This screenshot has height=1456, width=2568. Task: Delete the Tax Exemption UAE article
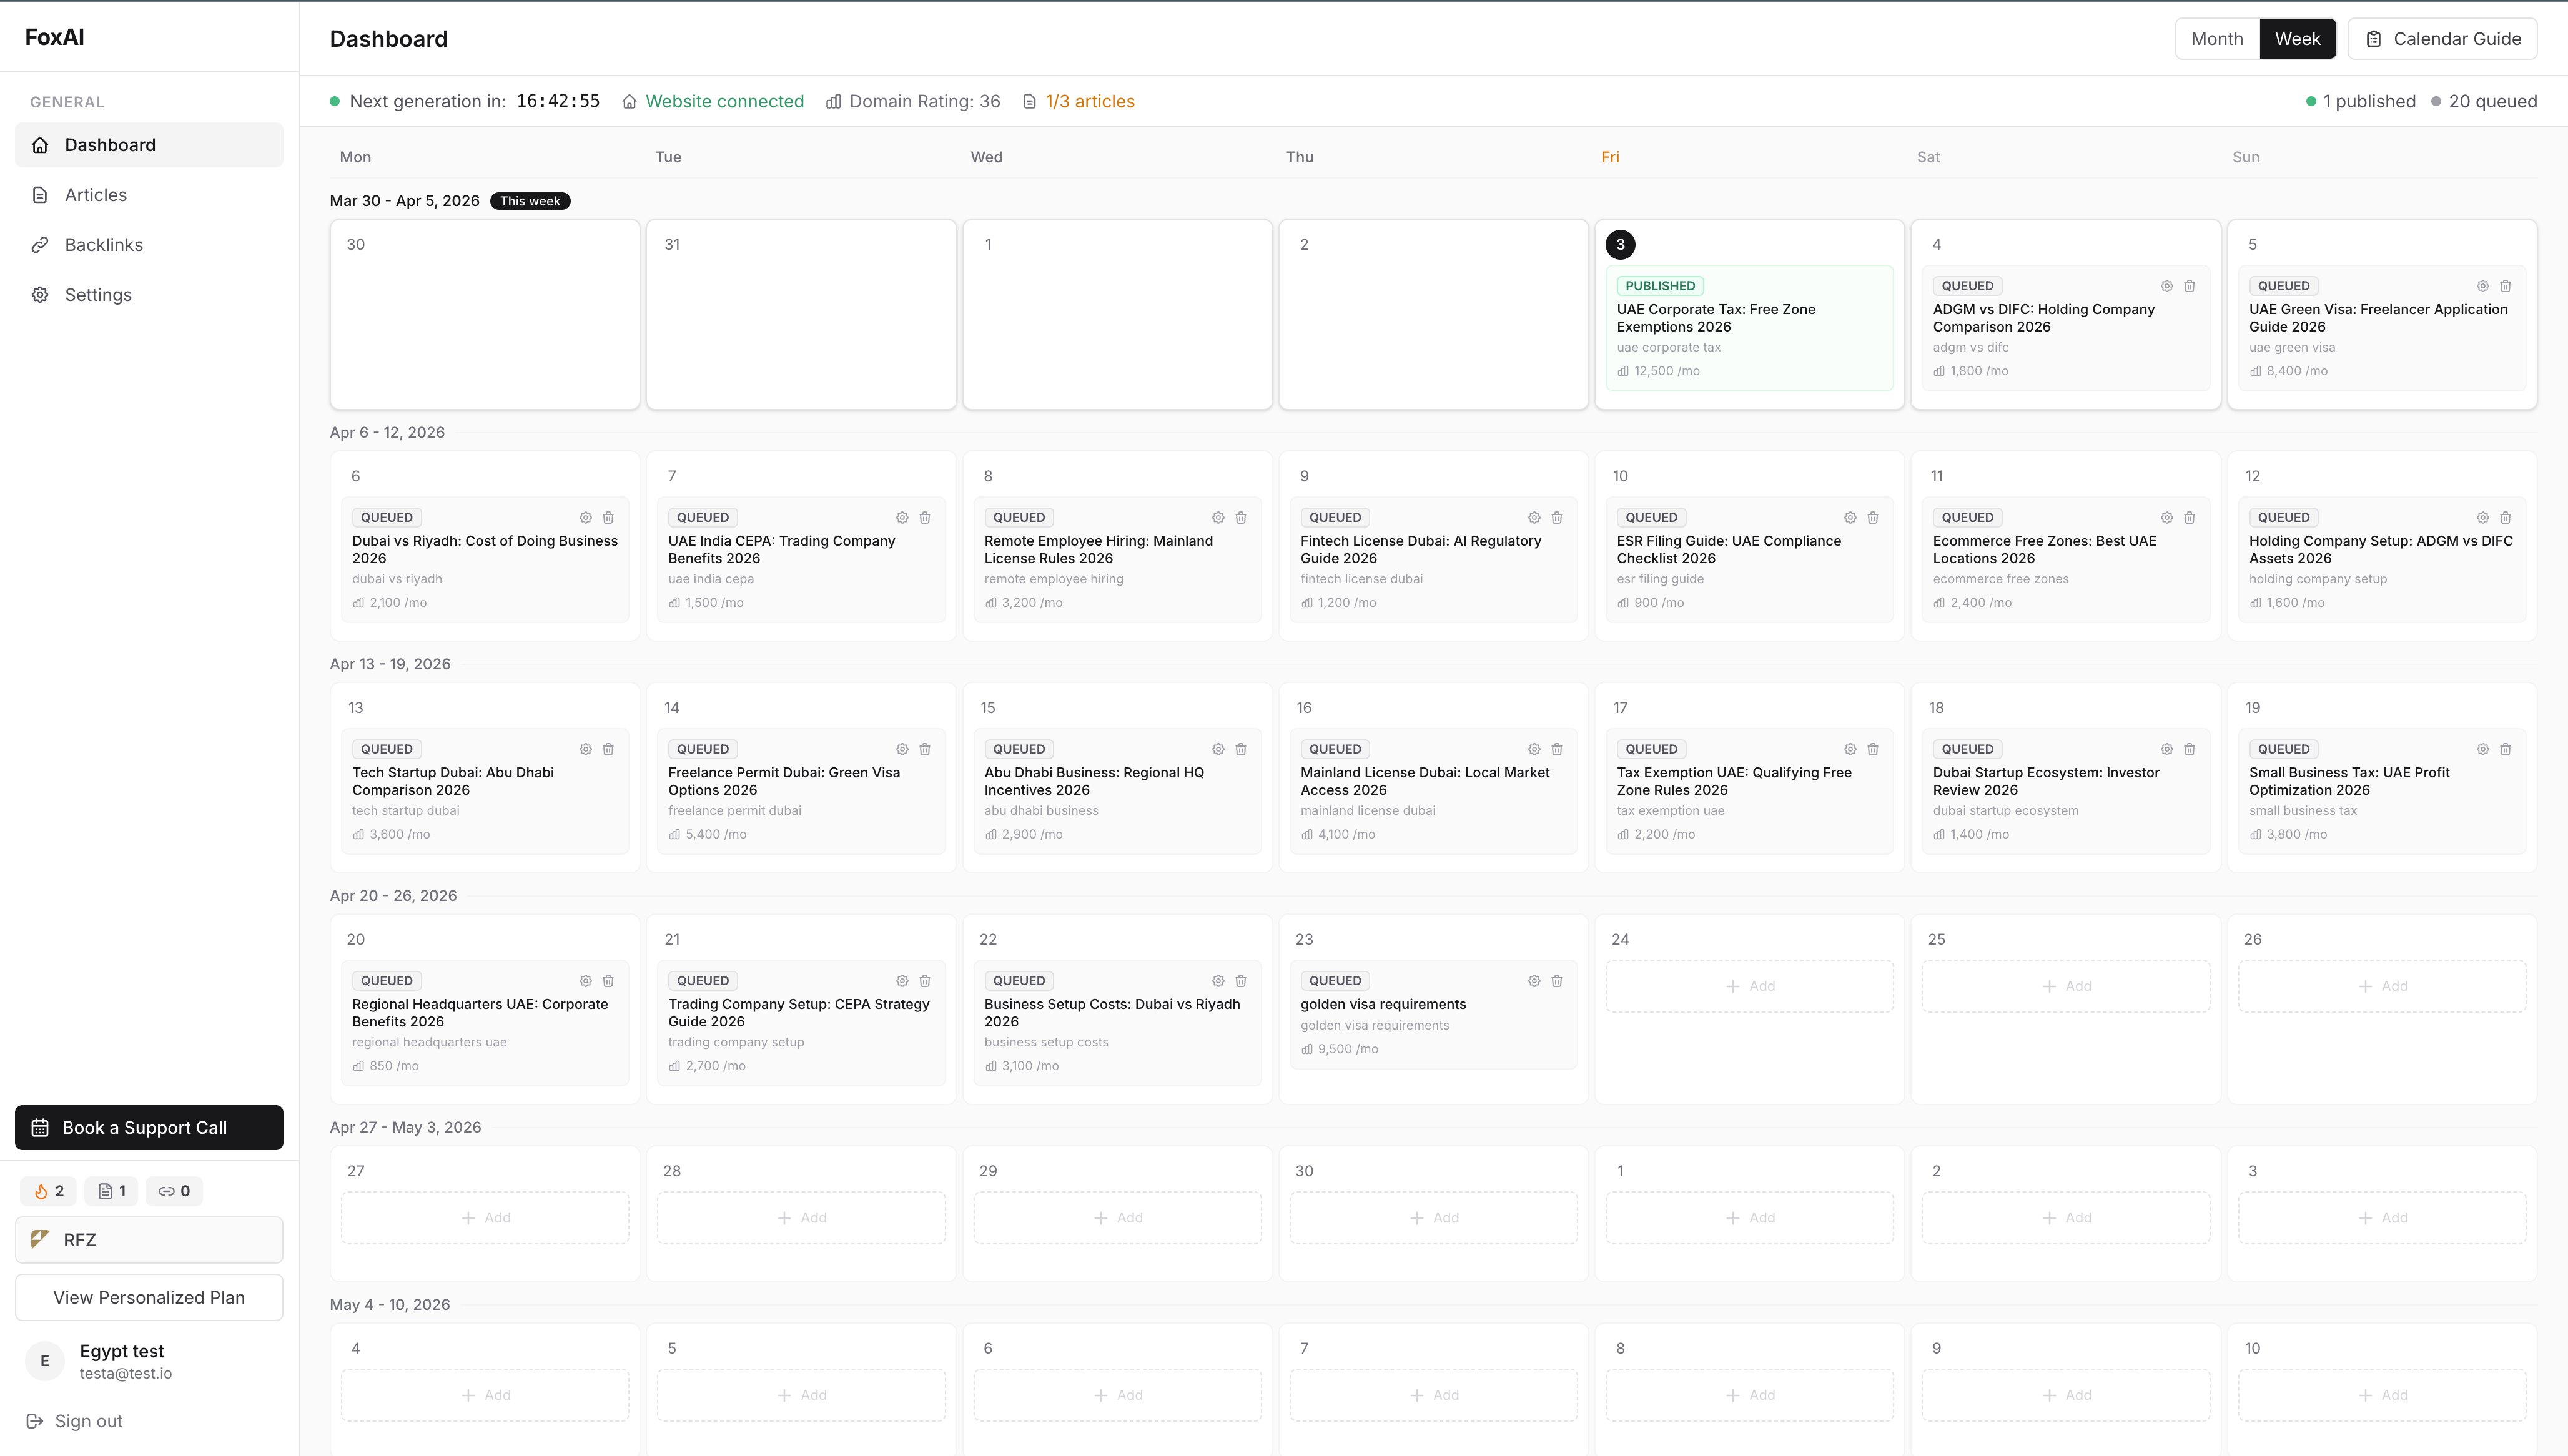click(1872, 750)
